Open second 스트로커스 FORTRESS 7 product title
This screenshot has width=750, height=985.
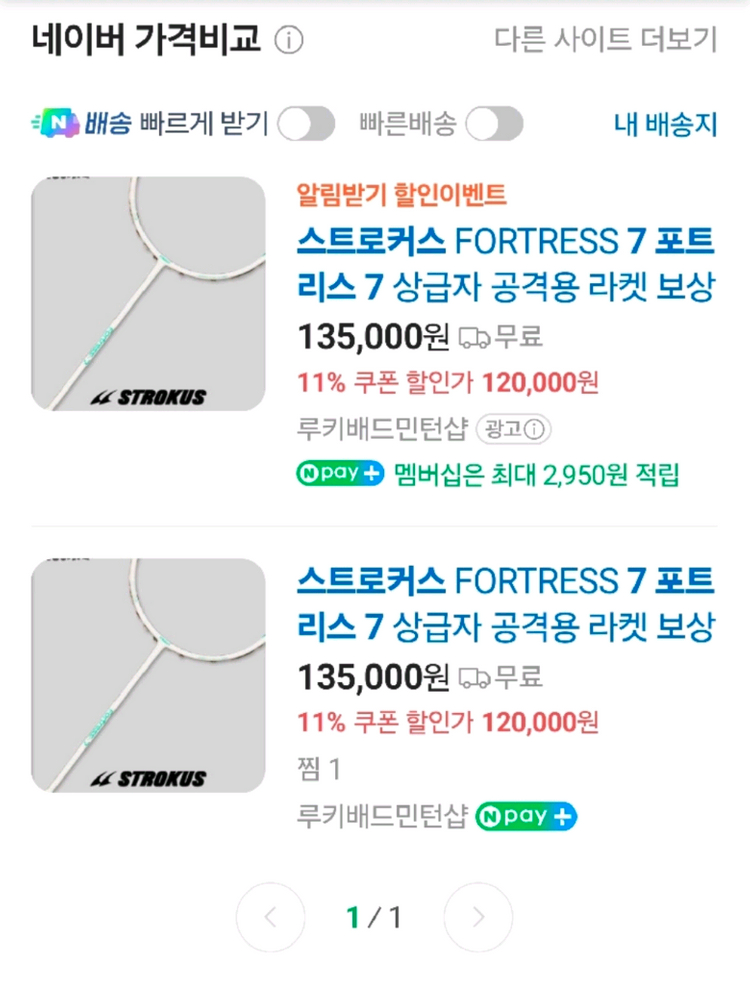point(506,604)
